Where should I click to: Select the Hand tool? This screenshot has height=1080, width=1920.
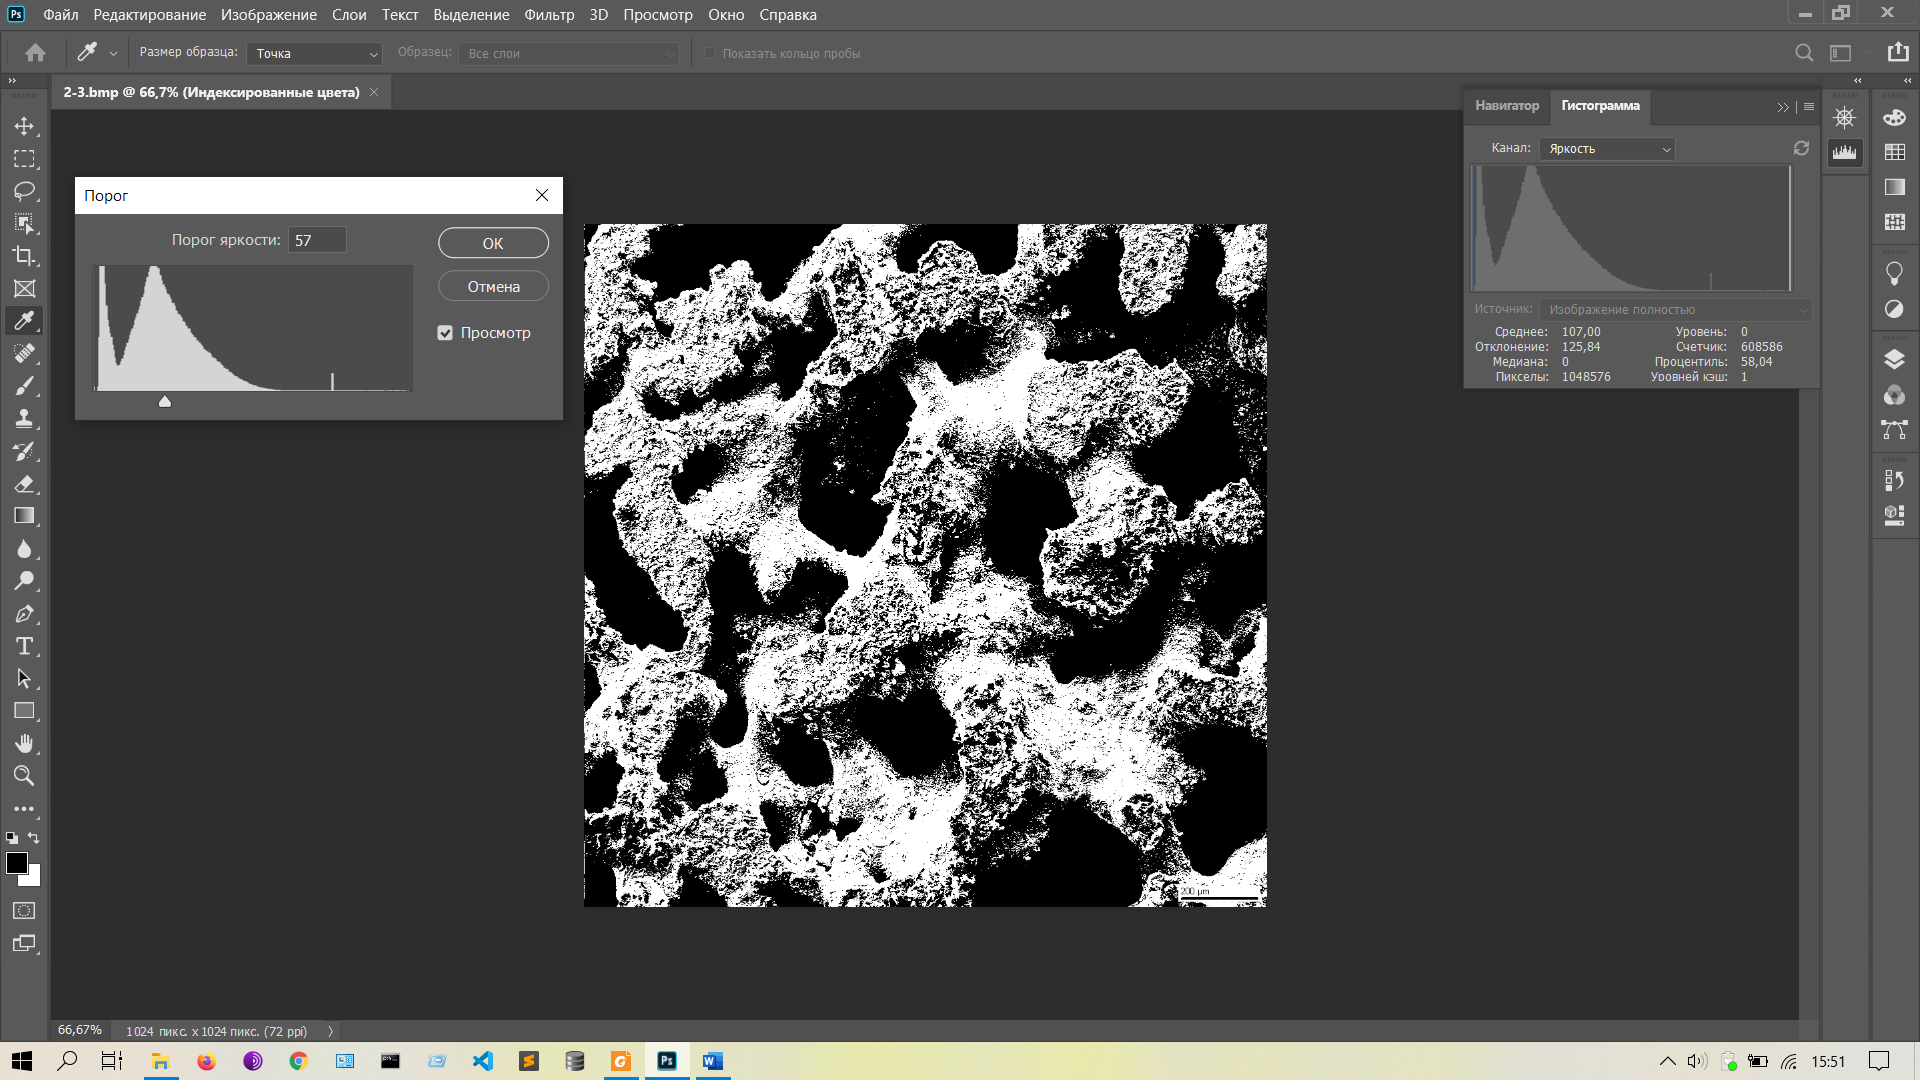click(24, 743)
